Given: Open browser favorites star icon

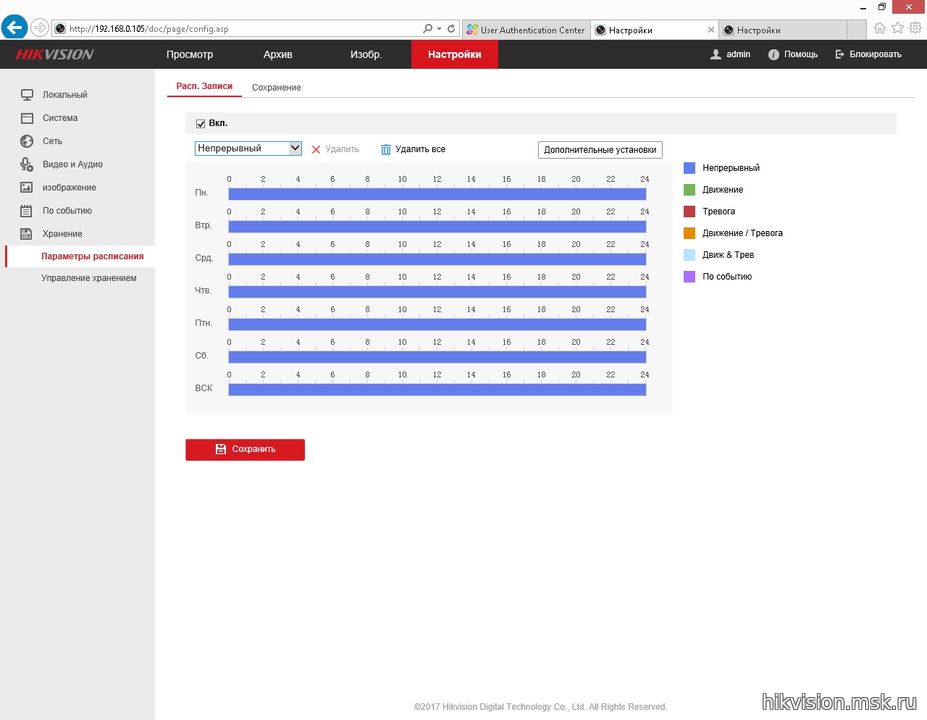Looking at the screenshot, I should click(897, 28).
